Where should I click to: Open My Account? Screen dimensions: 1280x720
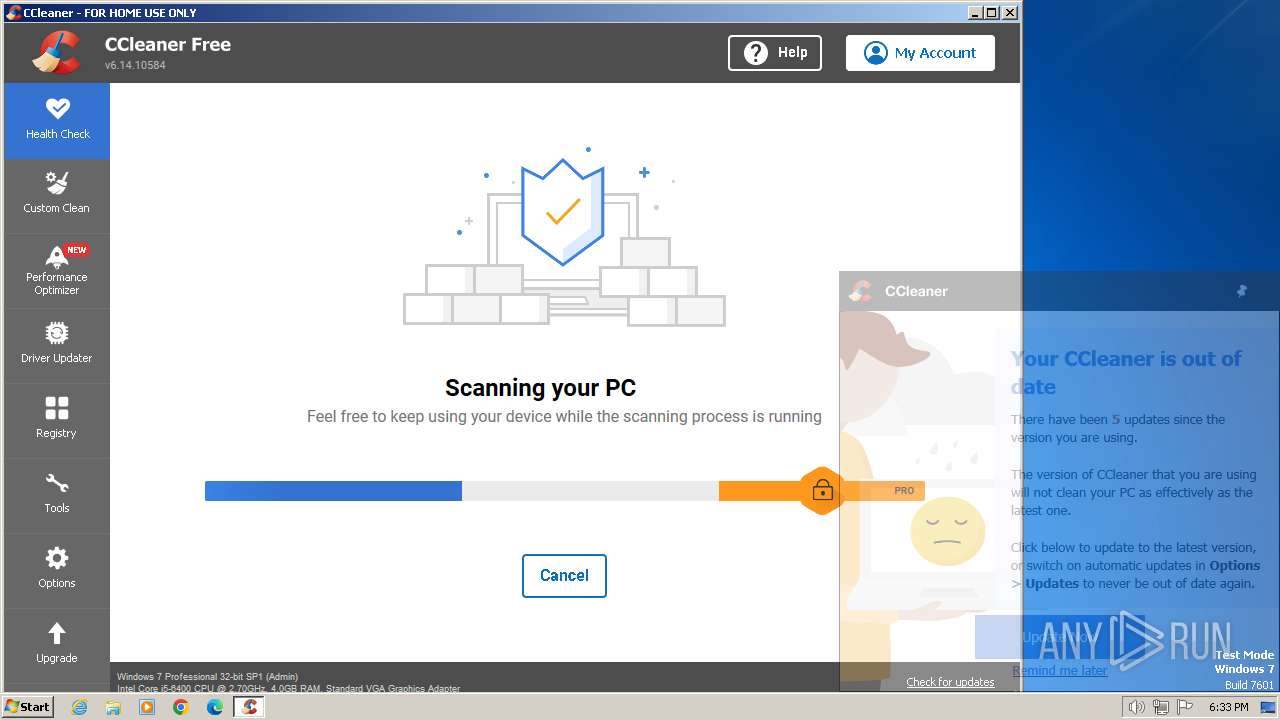pyautogui.click(x=920, y=53)
